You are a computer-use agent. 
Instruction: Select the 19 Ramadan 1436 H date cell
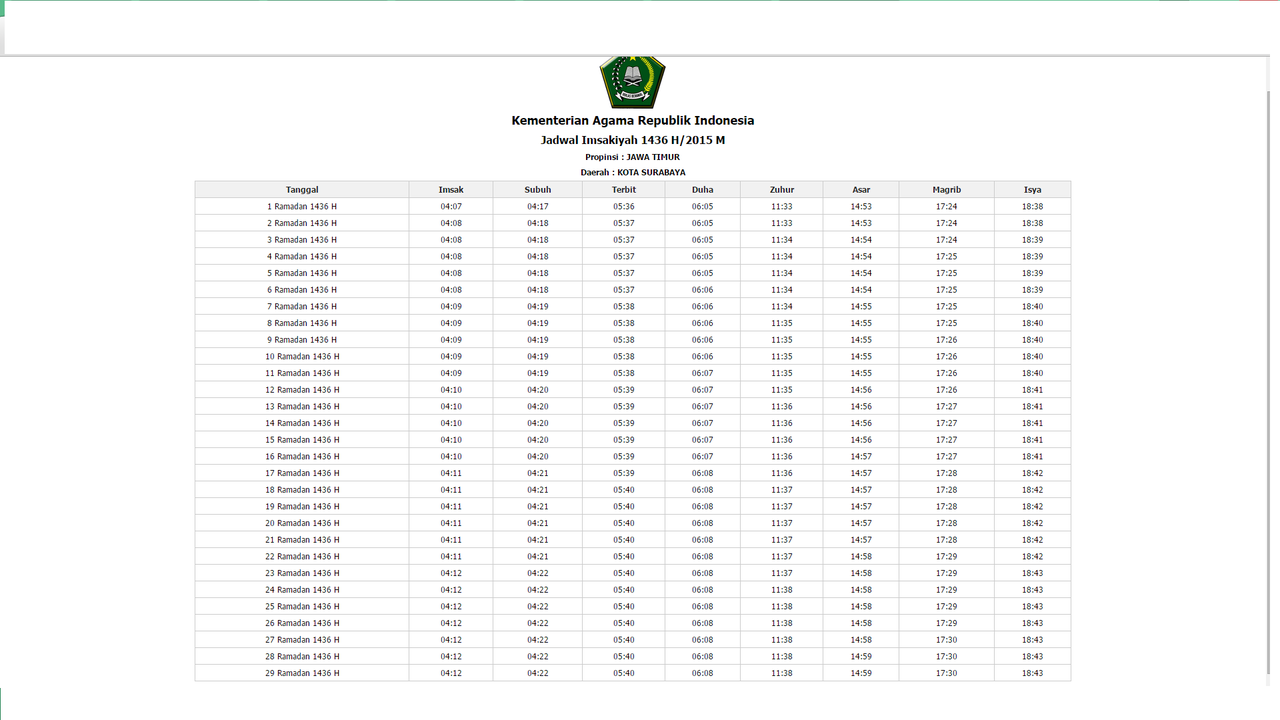coord(302,507)
